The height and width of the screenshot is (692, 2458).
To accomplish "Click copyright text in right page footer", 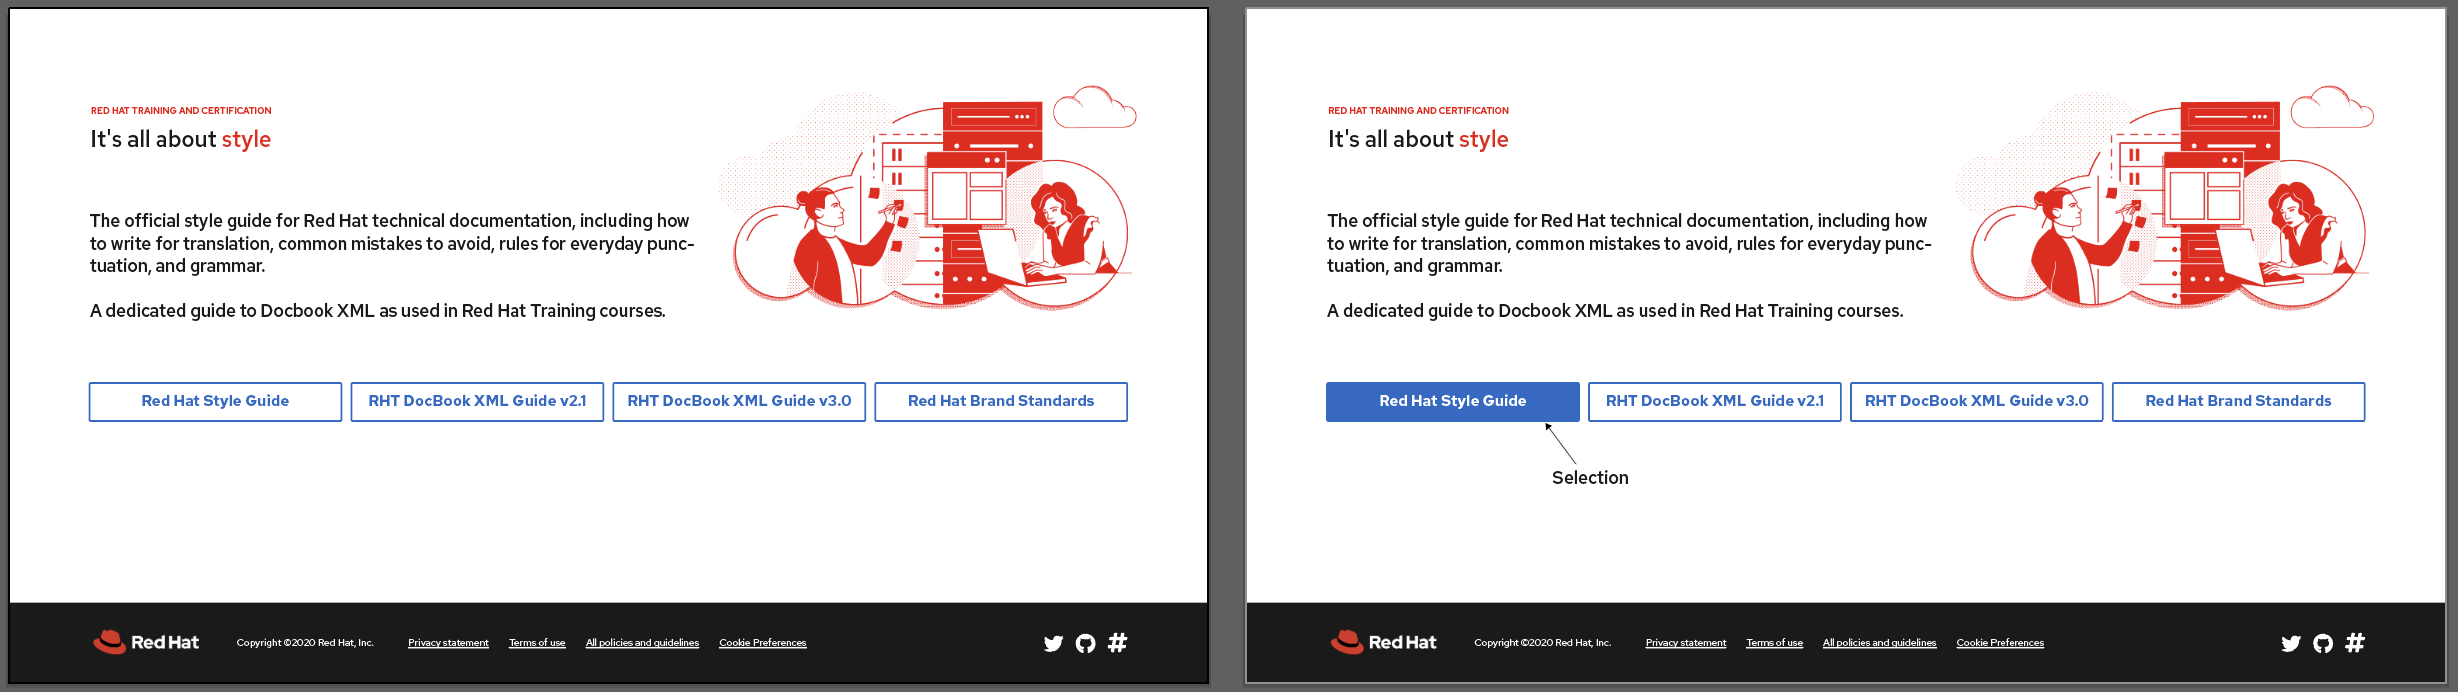I will [1543, 643].
